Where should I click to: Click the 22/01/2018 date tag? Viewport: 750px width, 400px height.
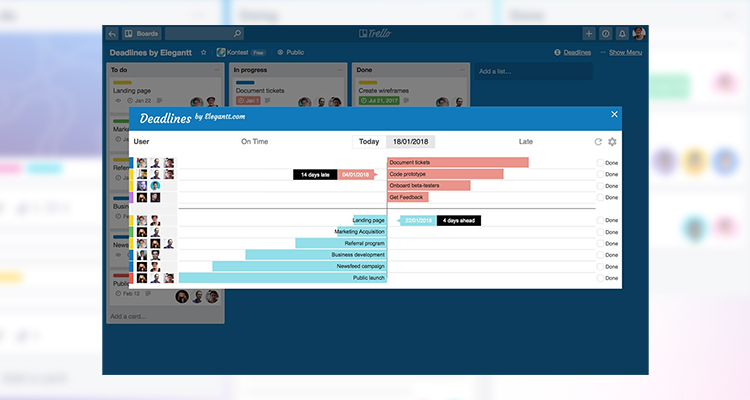point(418,220)
